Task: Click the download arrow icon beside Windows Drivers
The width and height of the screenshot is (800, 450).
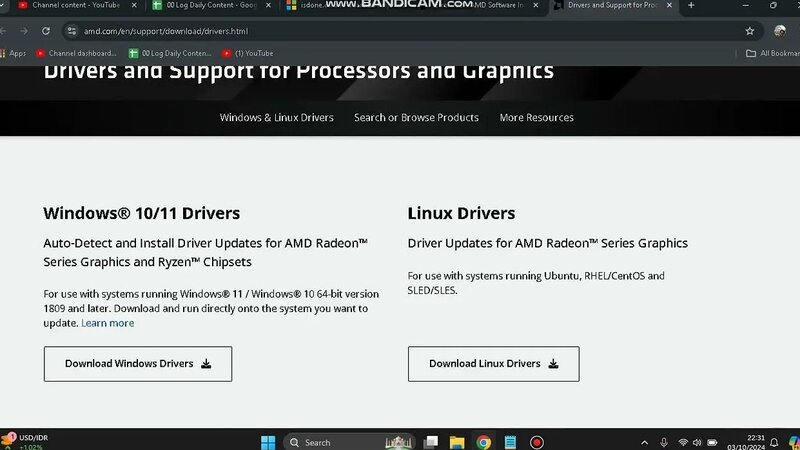Action: click(x=206, y=364)
